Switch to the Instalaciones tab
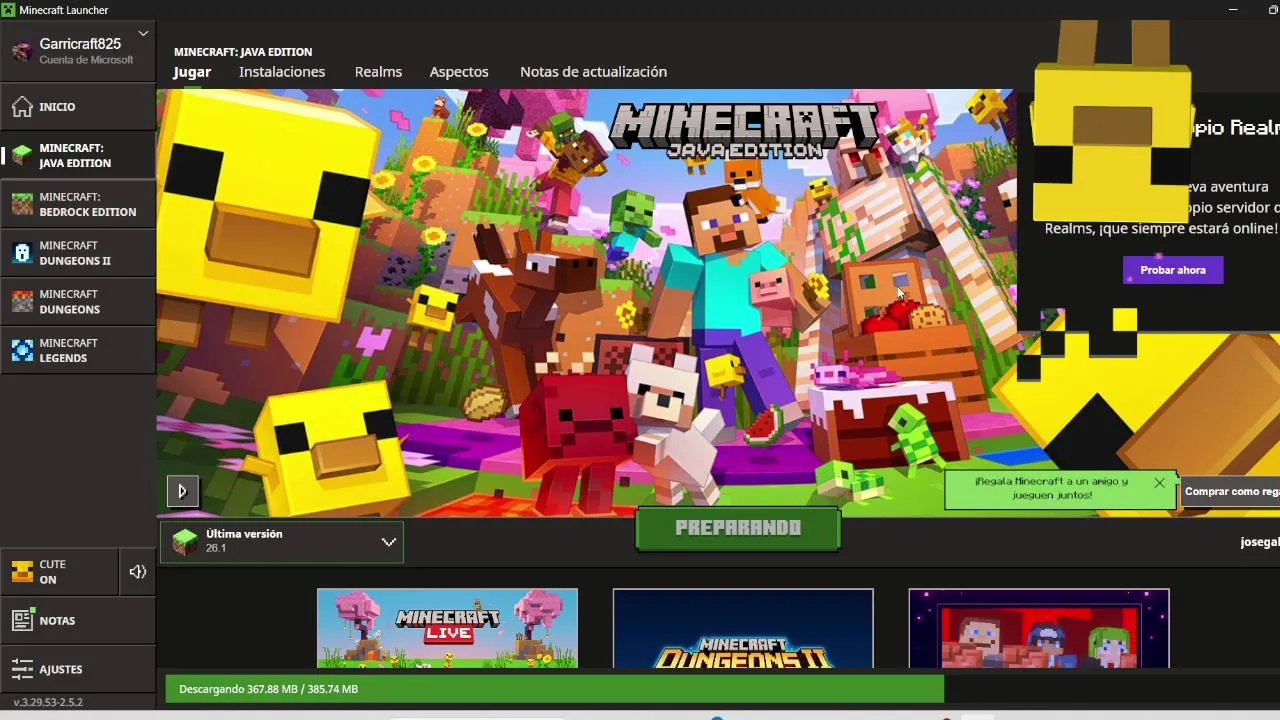 point(282,72)
